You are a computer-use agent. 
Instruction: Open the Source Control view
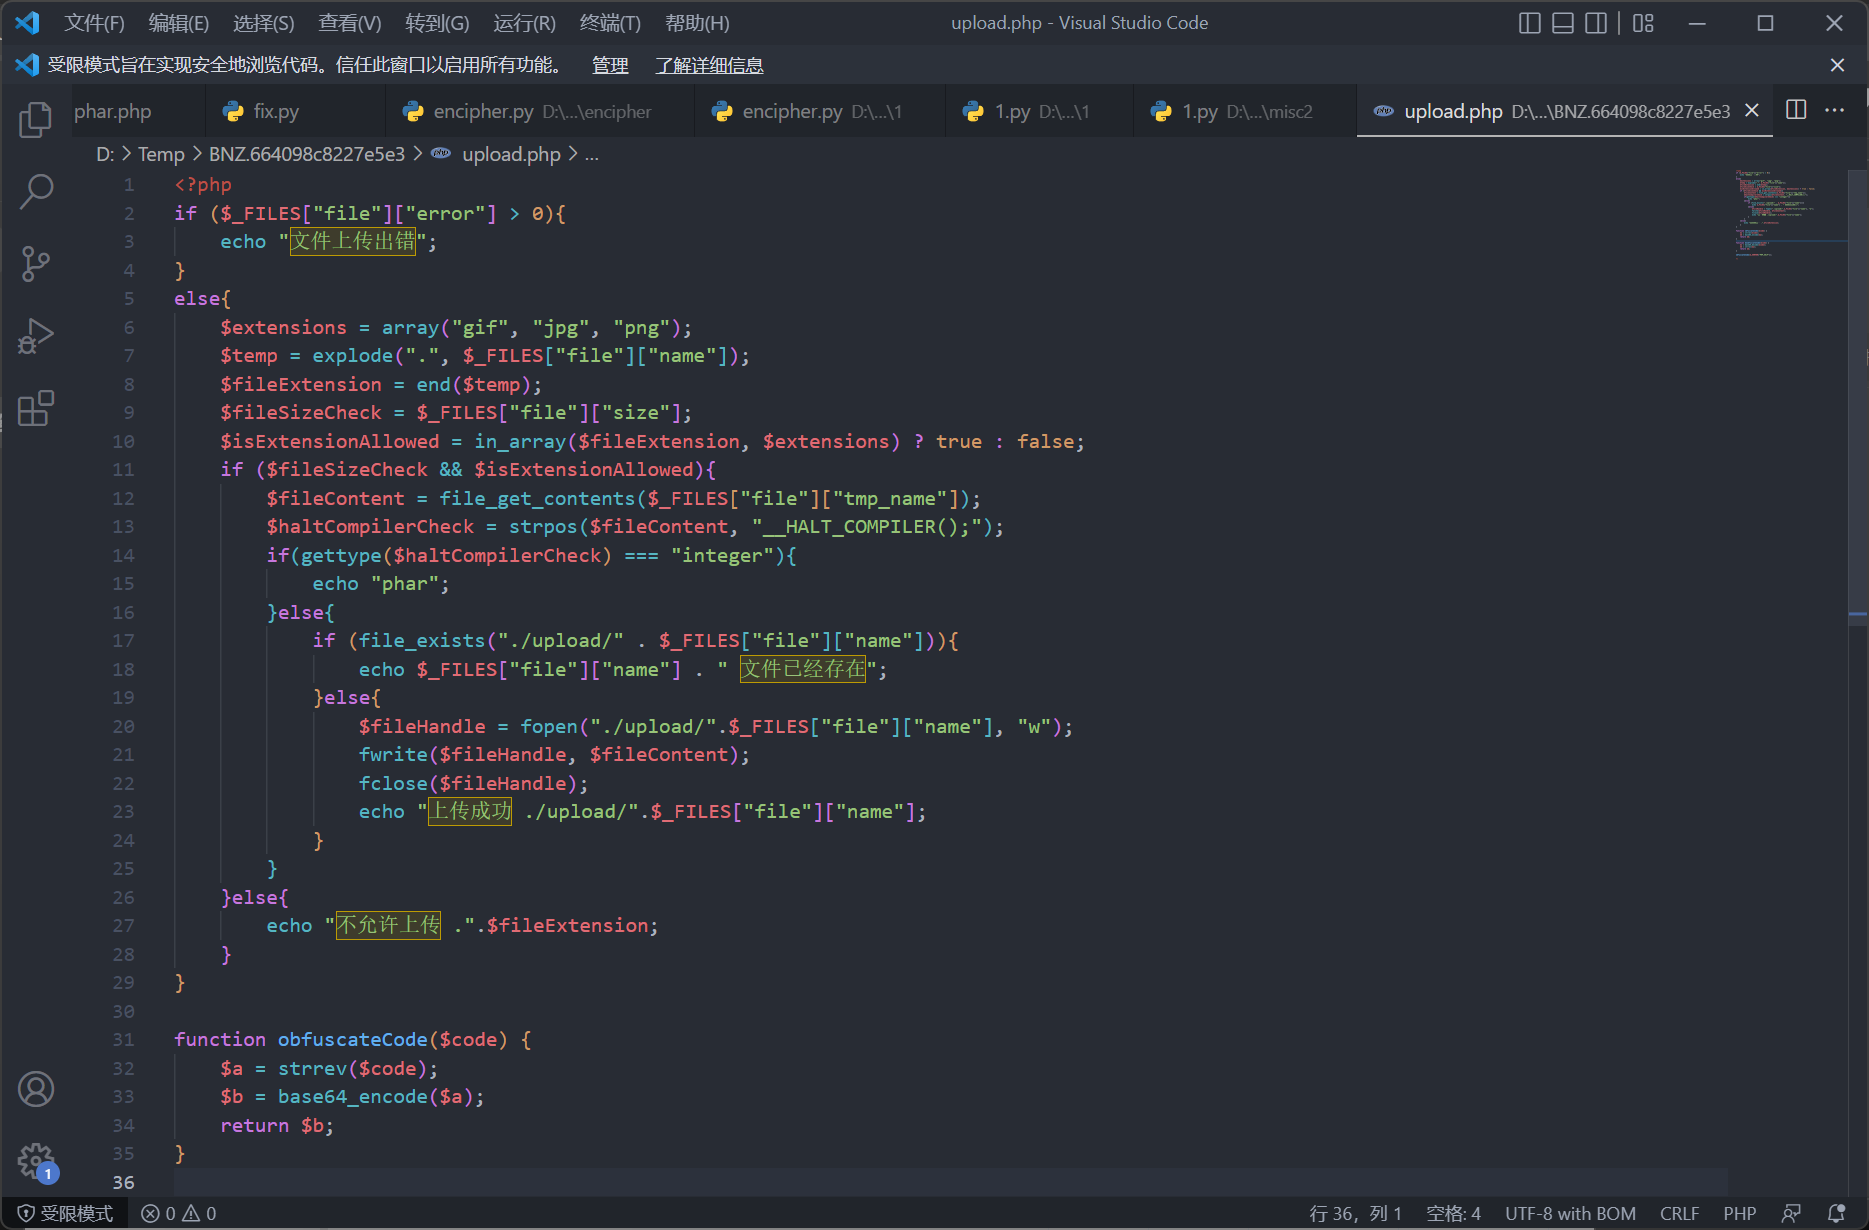pyautogui.click(x=36, y=264)
